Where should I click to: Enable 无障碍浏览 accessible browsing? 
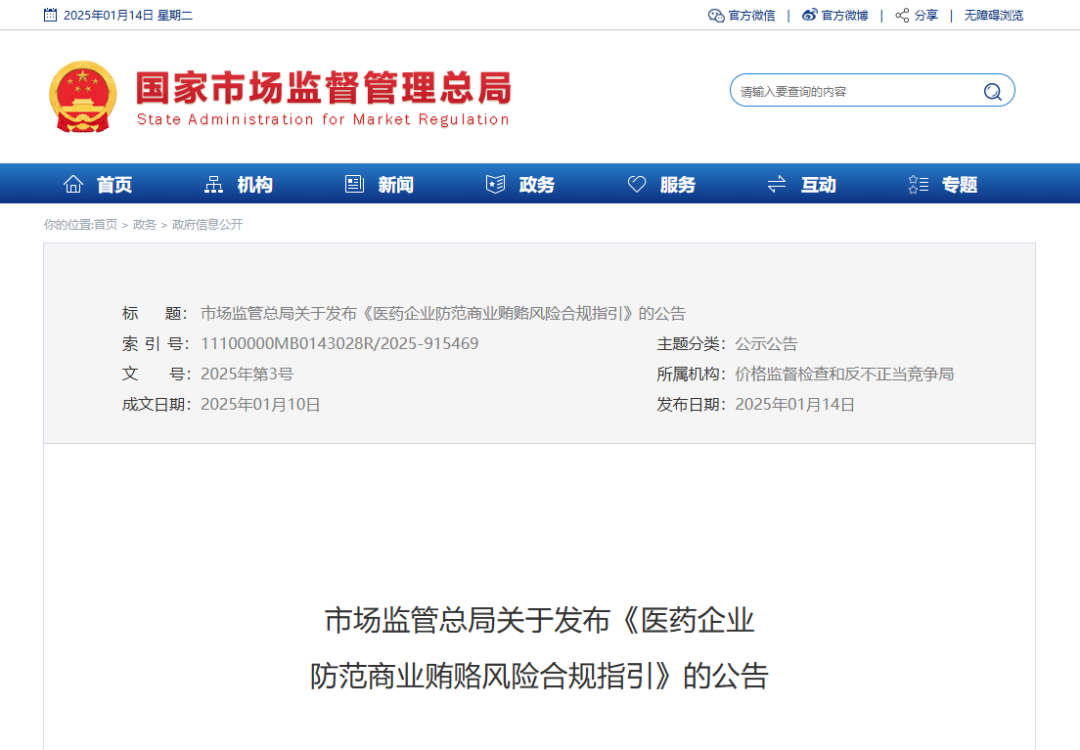tap(993, 15)
